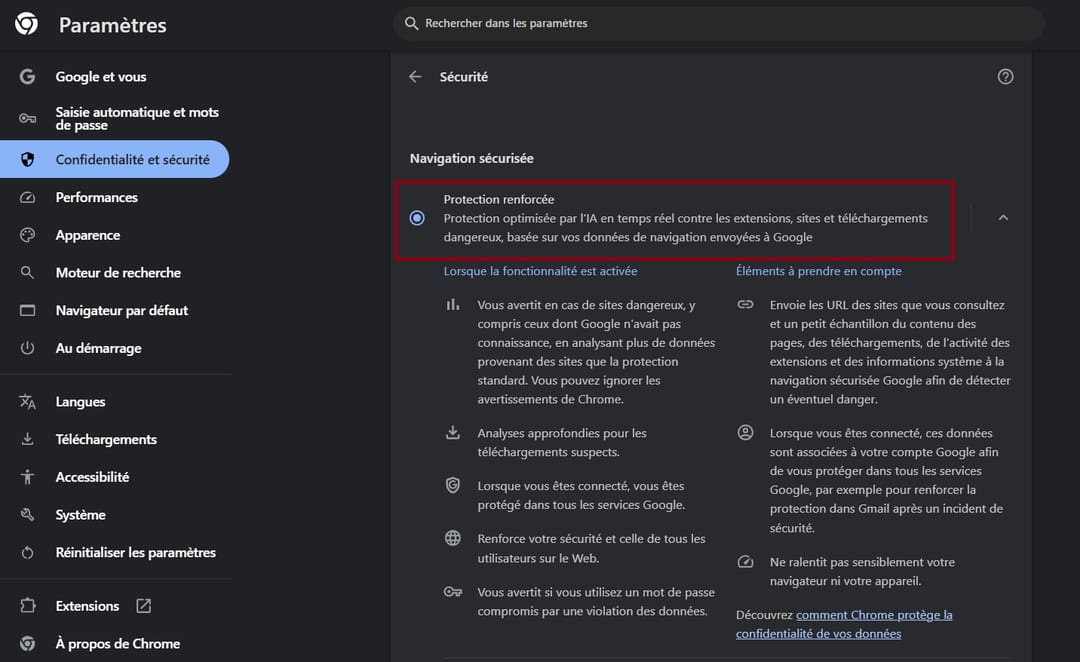
Task: Click the shield icon for Confidentialité
Action: coord(28,159)
